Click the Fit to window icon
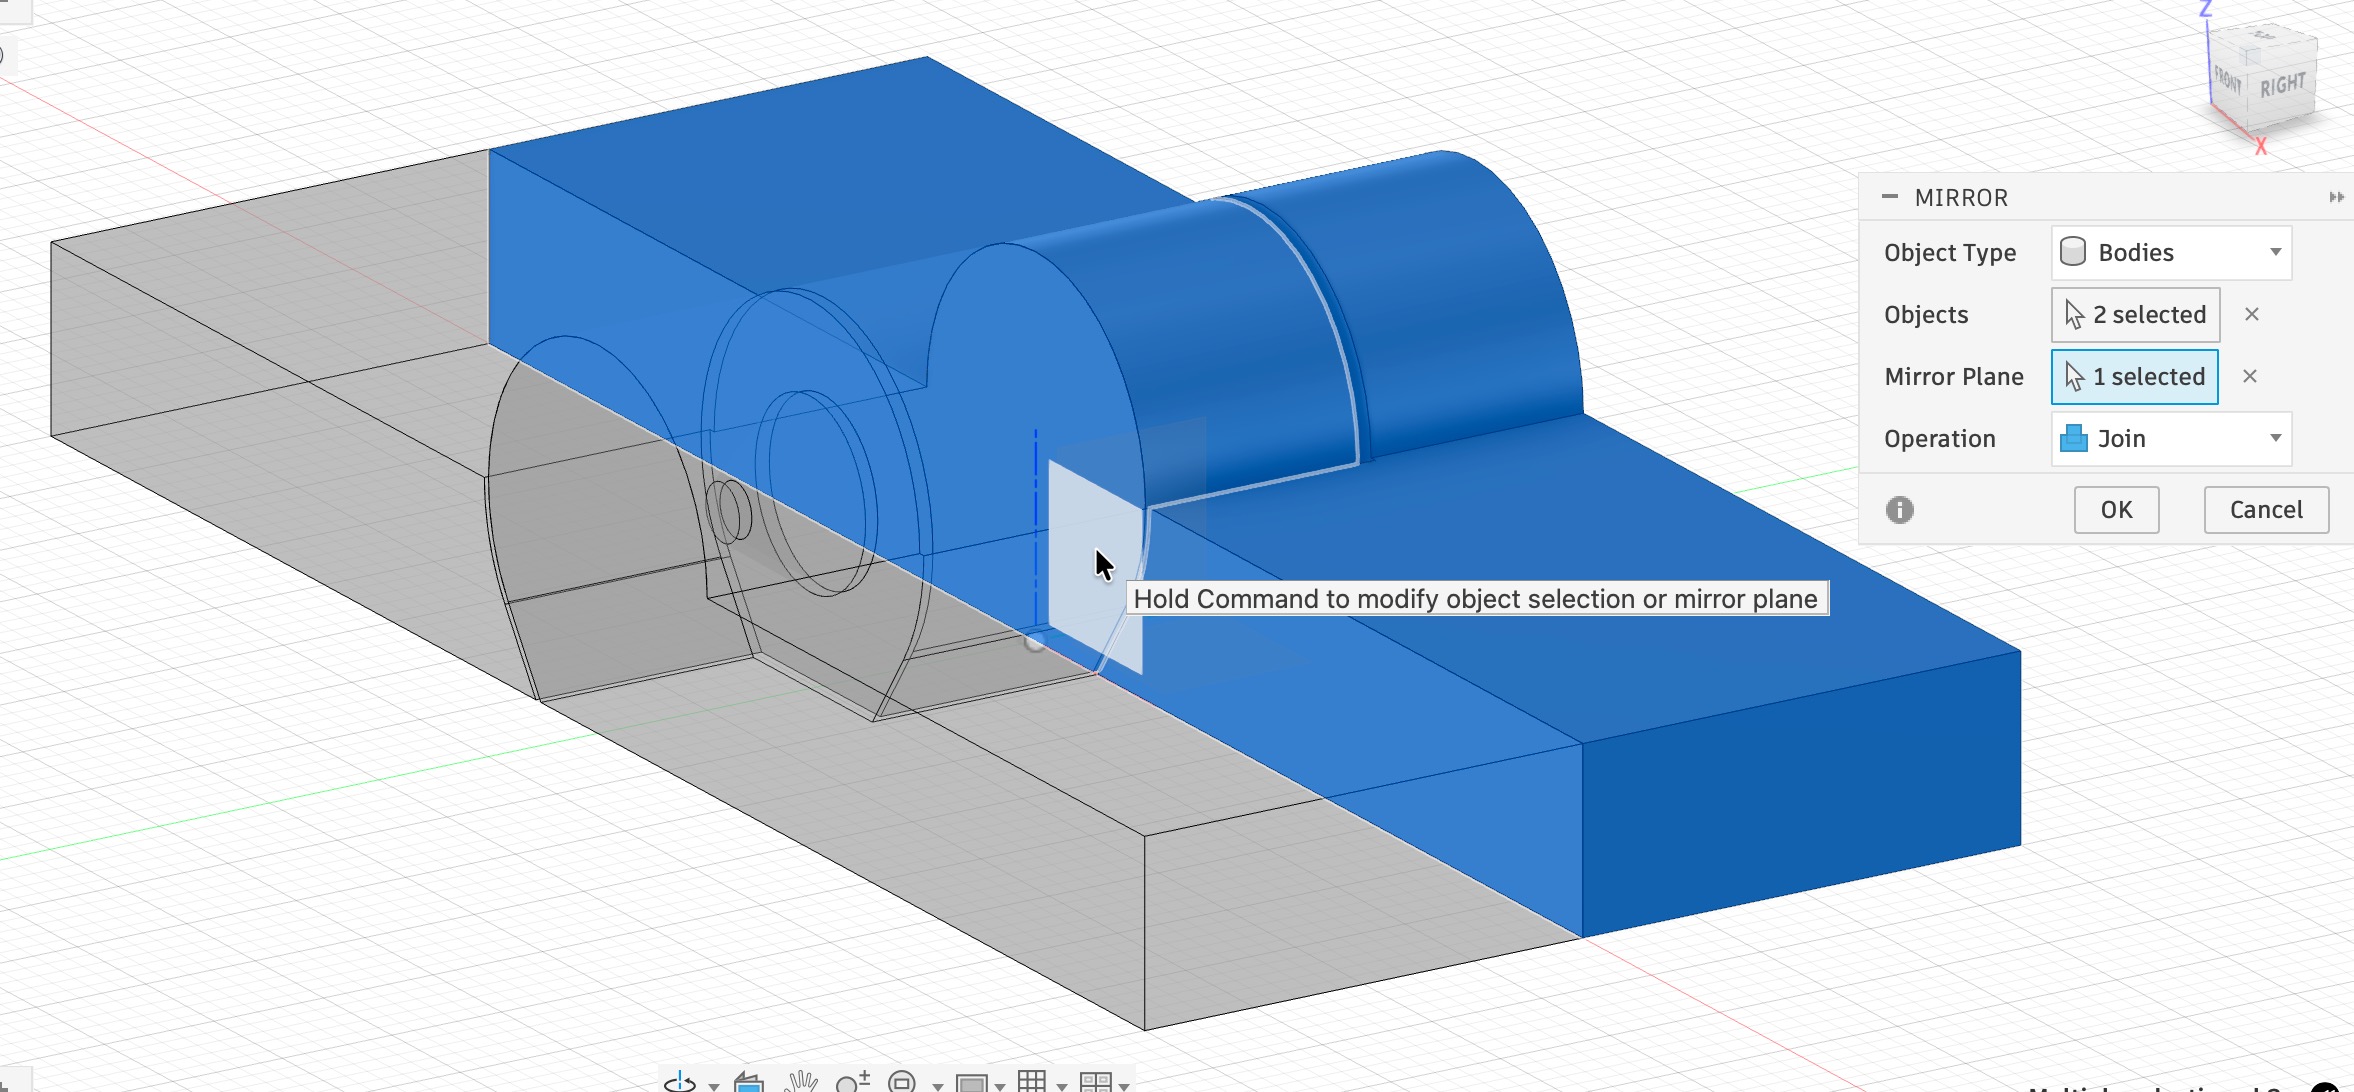Viewport: 2354px width, 1092px height. pos(902,1082)
